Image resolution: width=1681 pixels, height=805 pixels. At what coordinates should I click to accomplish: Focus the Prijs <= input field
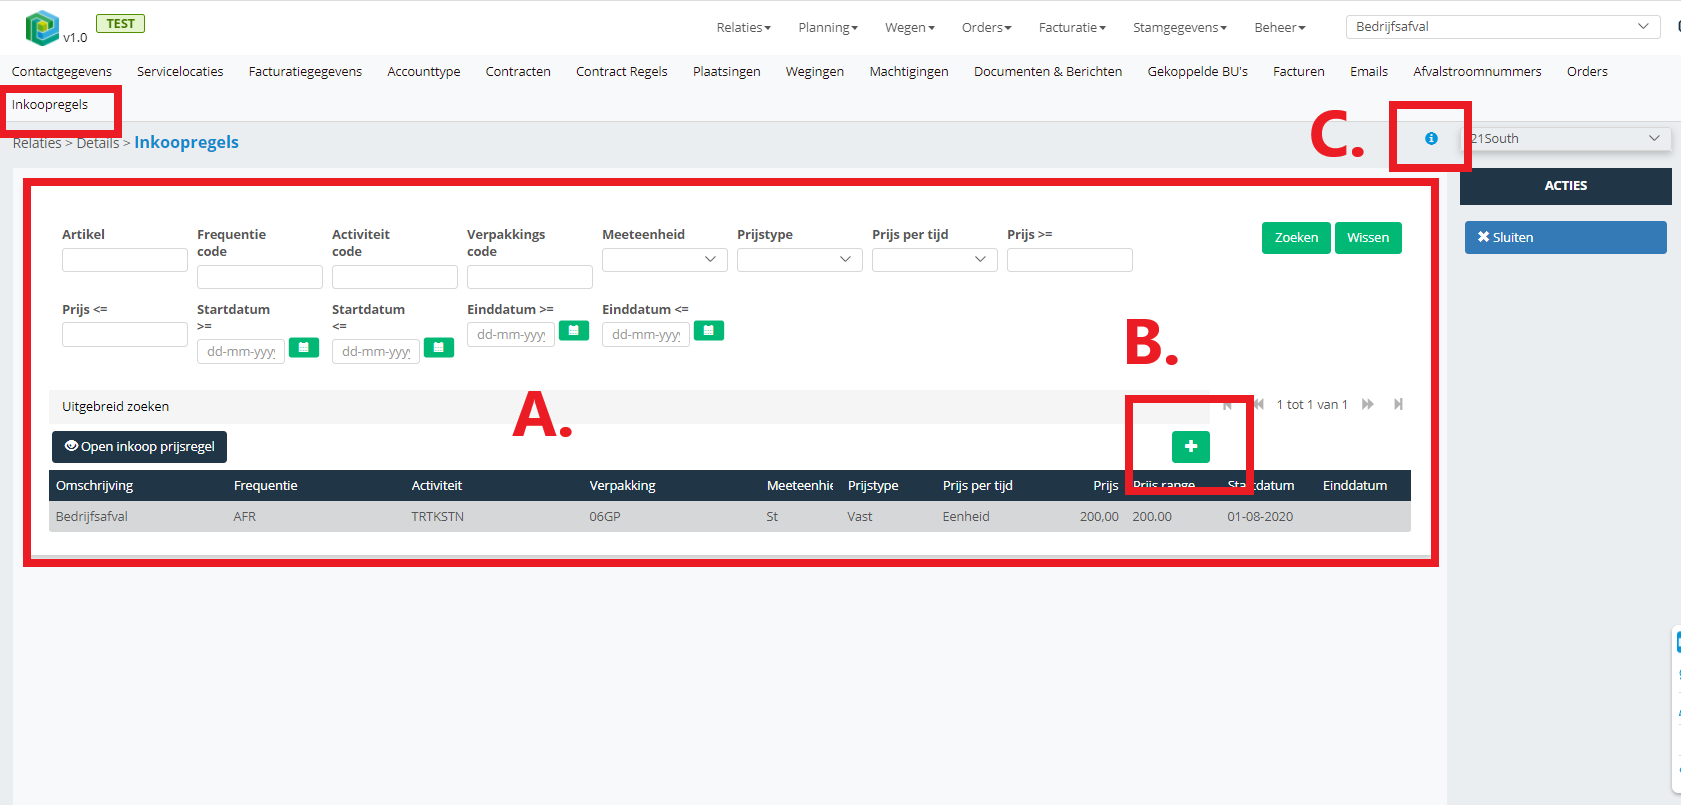124,334
